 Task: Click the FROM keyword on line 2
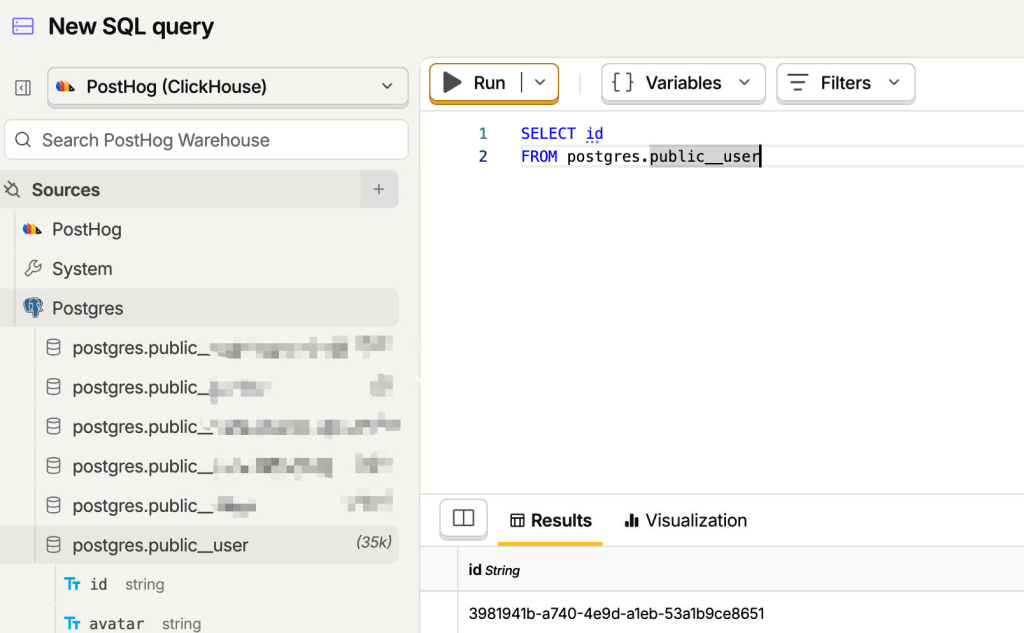pos(539,157)
